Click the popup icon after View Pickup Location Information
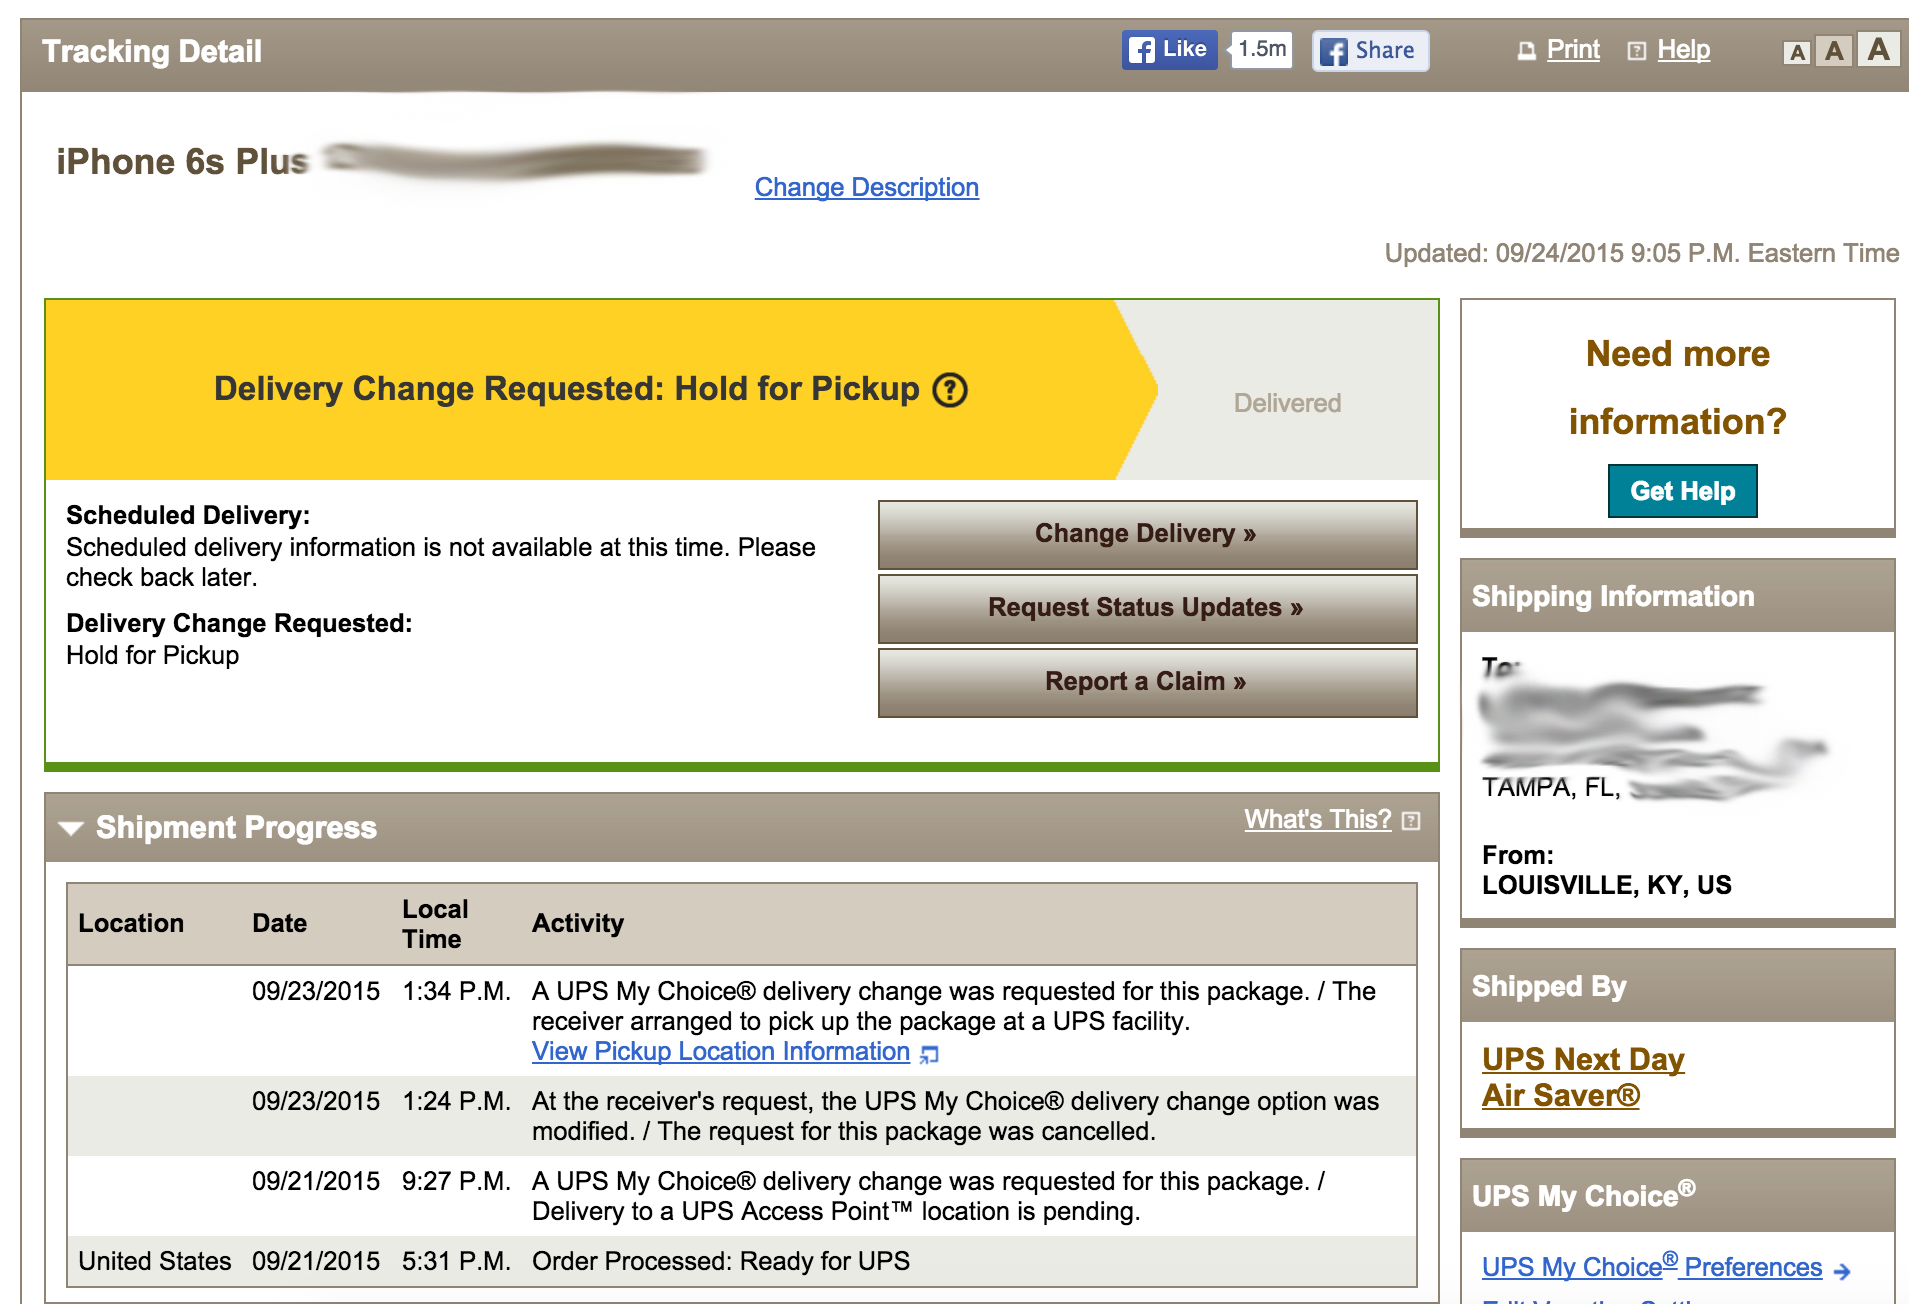The width and height of the screenshot is (1909, 1304). 929,1054
